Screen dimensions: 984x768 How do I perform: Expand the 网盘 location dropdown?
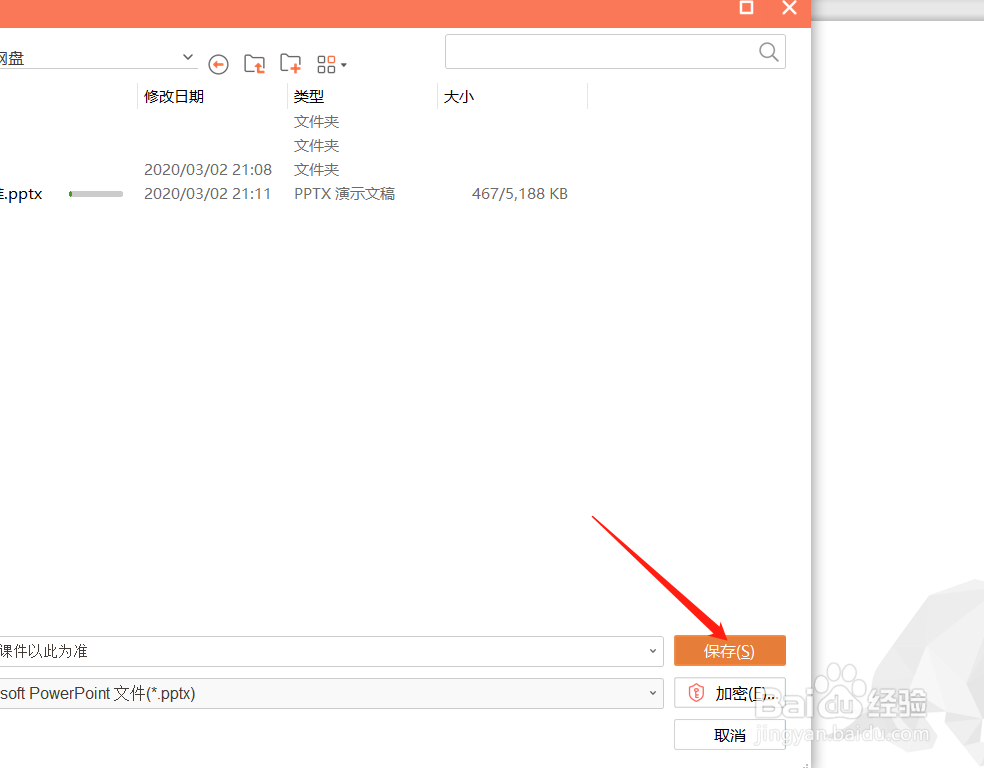[187, 57]
